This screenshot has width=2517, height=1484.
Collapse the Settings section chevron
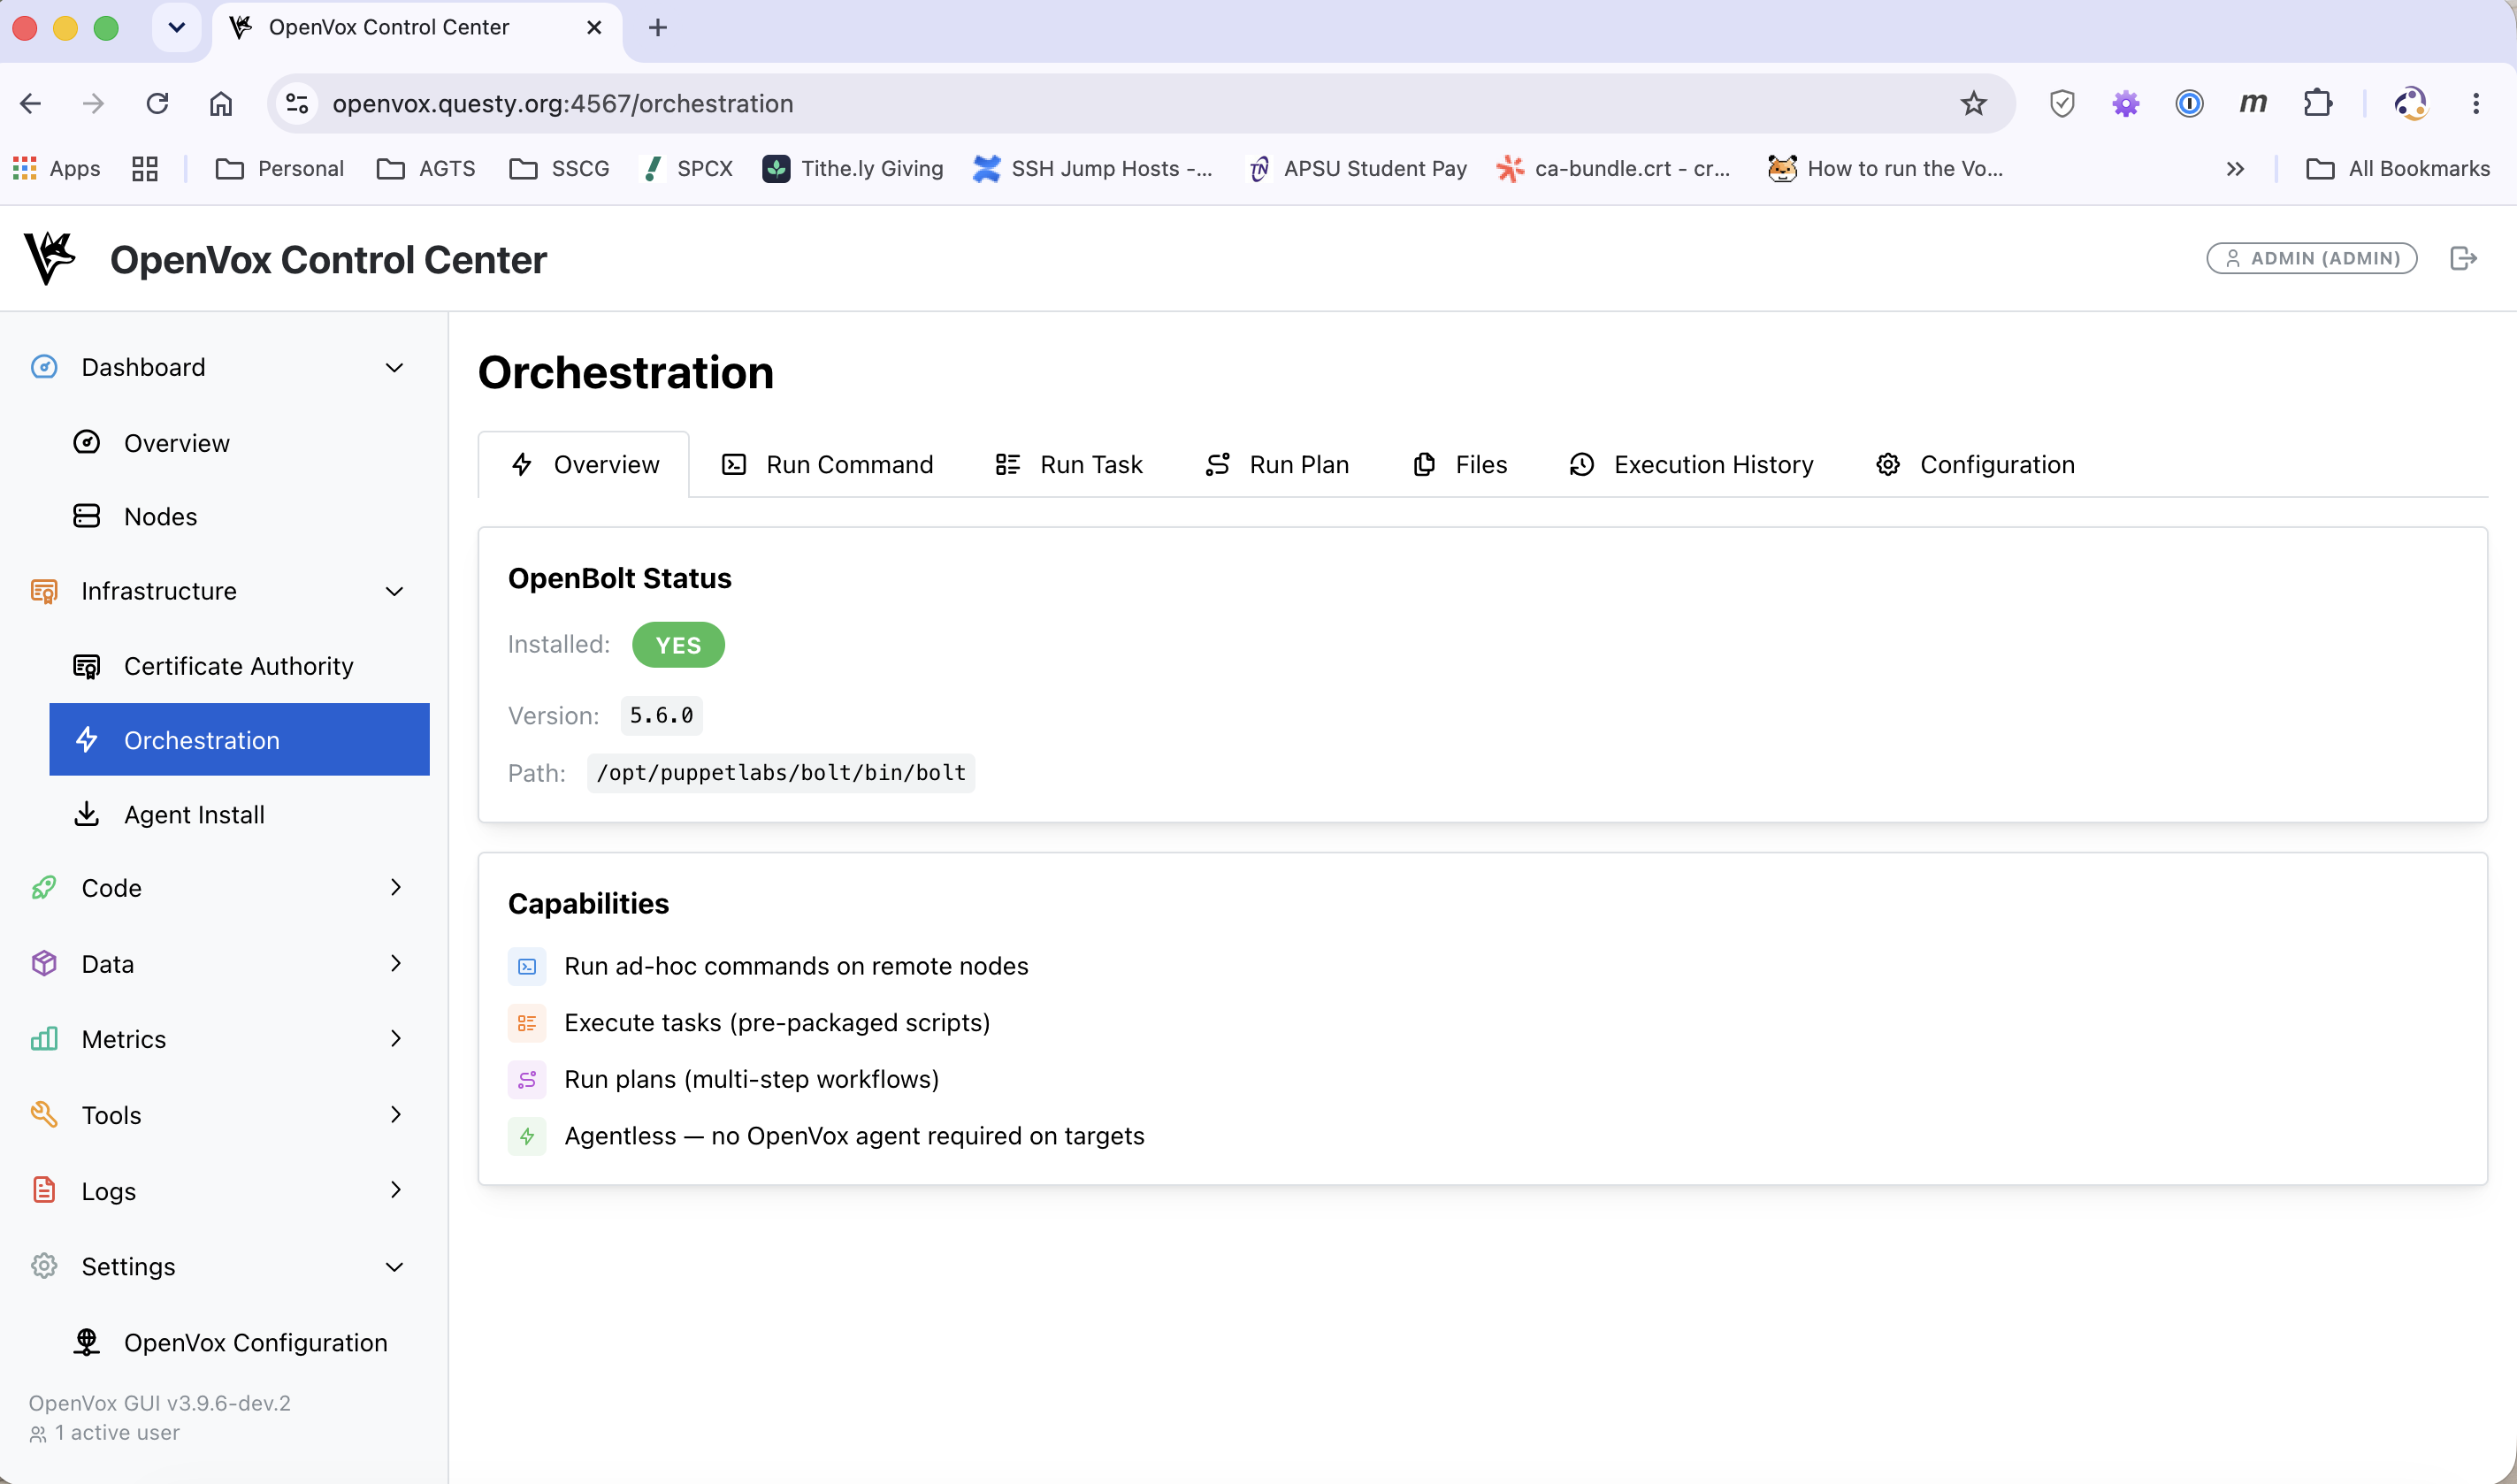[x=395, y=1267]
